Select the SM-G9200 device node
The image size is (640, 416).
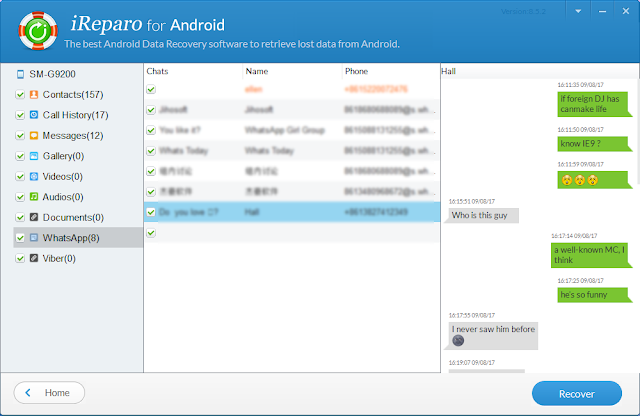[52, 74]
